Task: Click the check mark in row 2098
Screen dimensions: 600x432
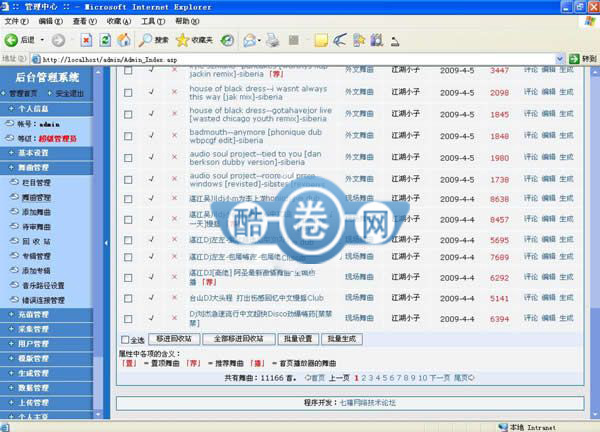Action: coord(152,92)
